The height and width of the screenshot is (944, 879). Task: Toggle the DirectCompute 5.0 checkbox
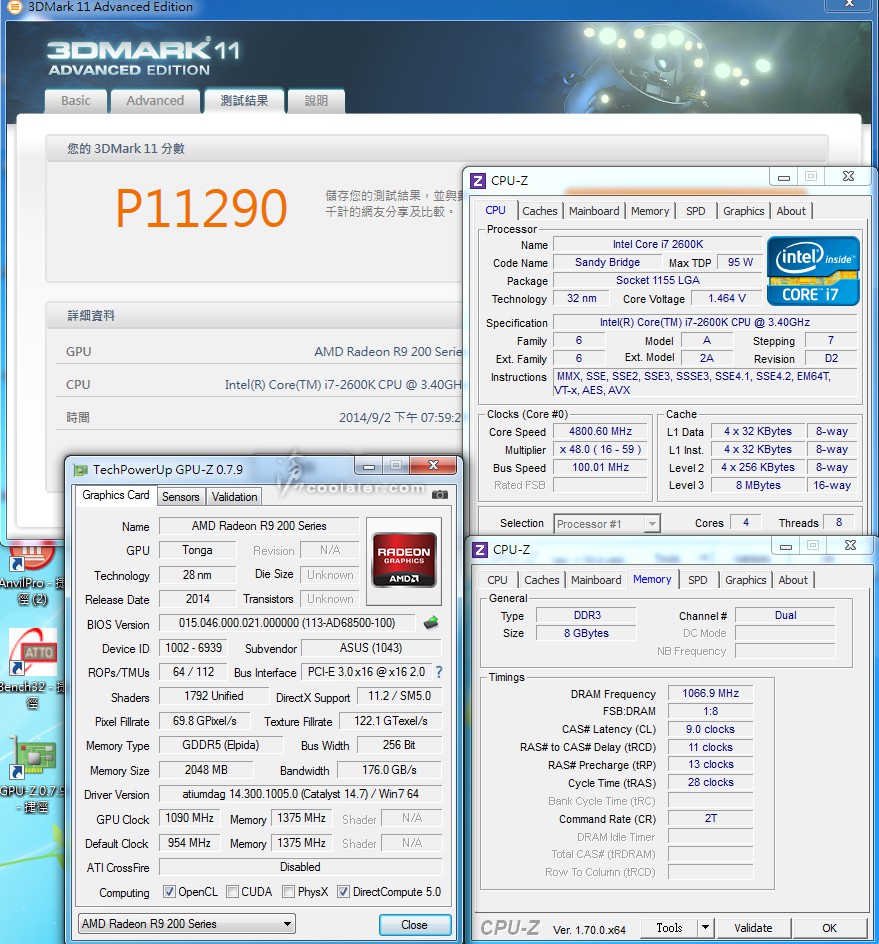(x=343, y=892)
